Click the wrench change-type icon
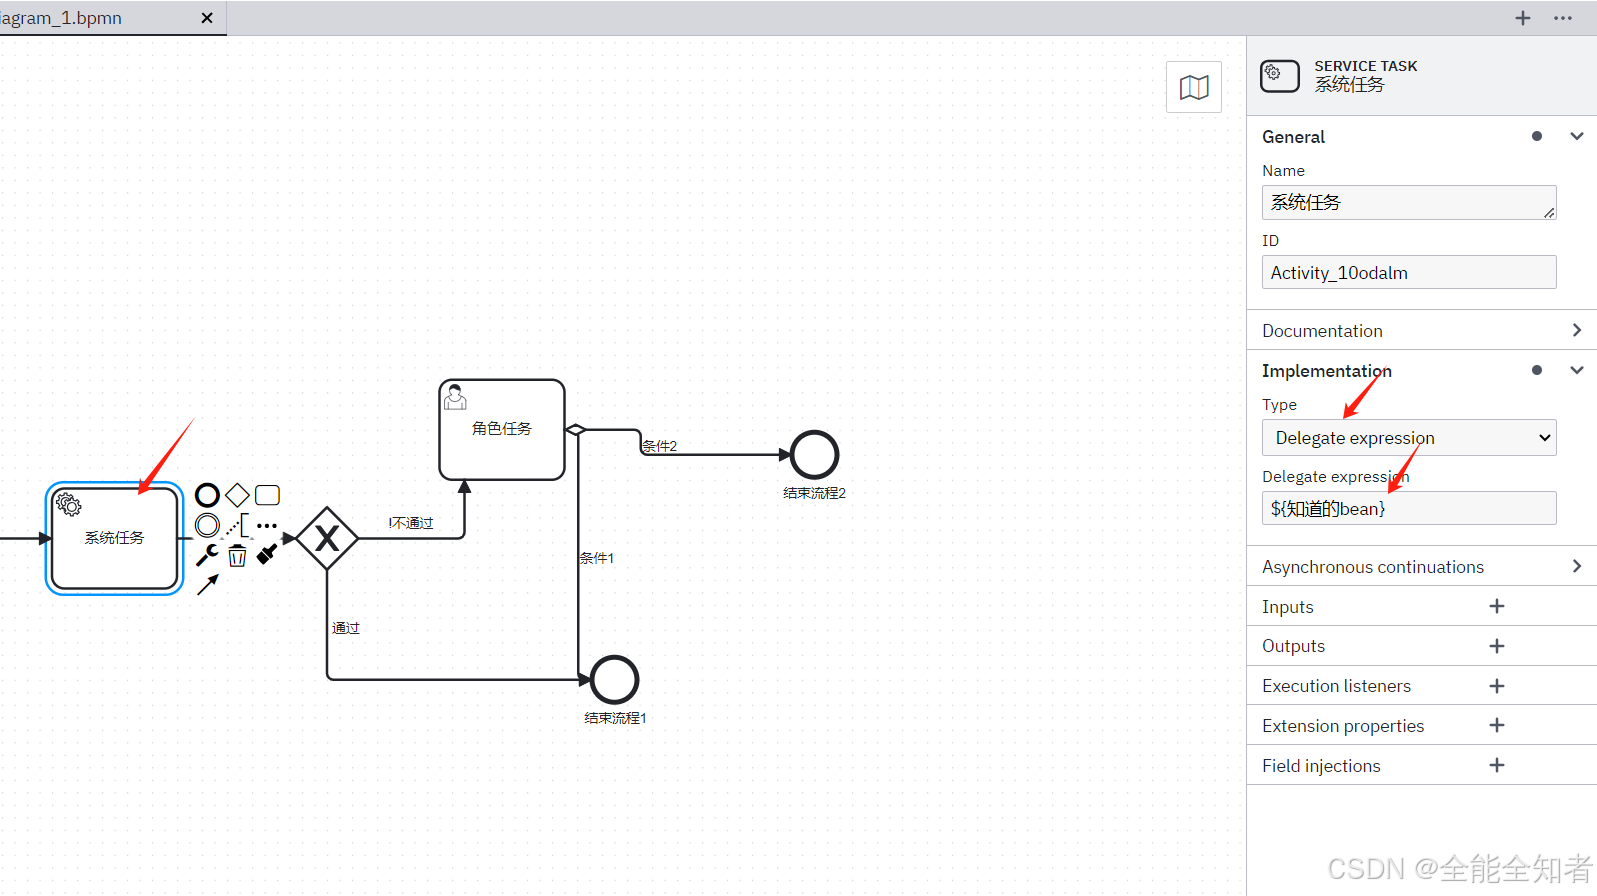Screen dimensions: 1597x896 tap(207, 555)
